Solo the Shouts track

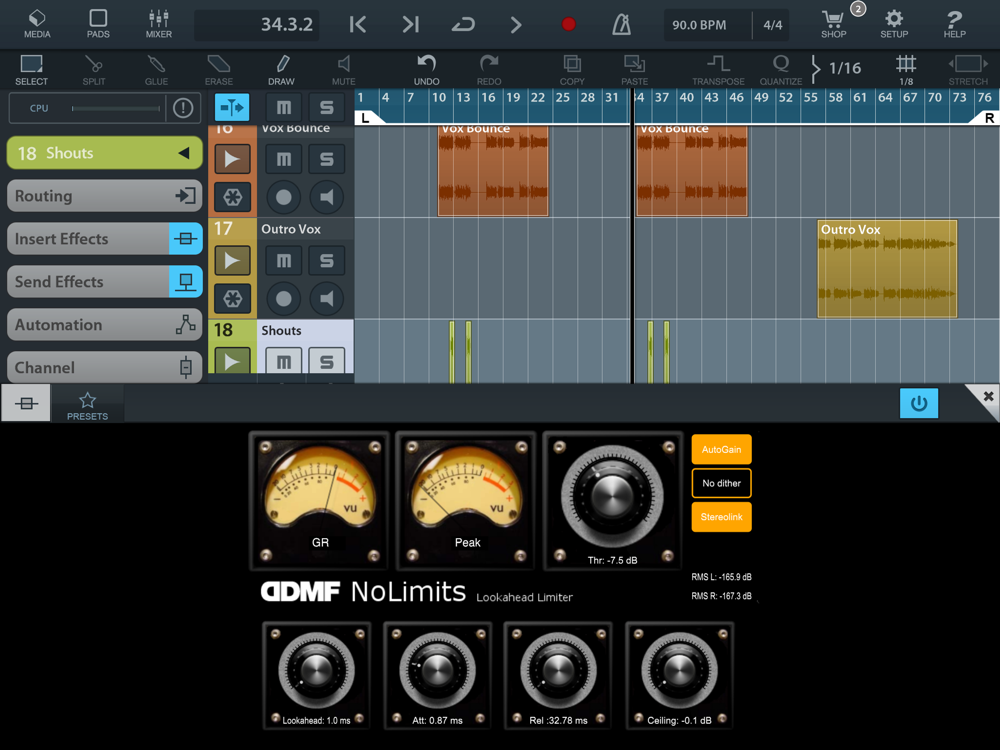click(x=327, y=361)
